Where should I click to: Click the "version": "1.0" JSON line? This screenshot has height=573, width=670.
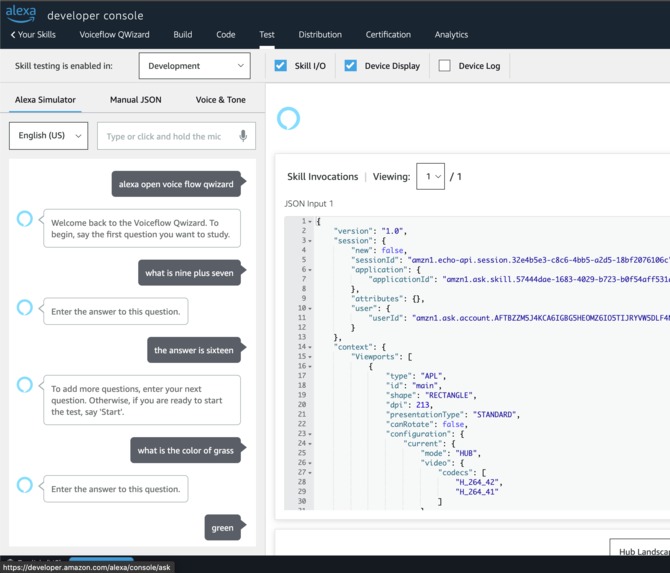click(x=370, y=231)
